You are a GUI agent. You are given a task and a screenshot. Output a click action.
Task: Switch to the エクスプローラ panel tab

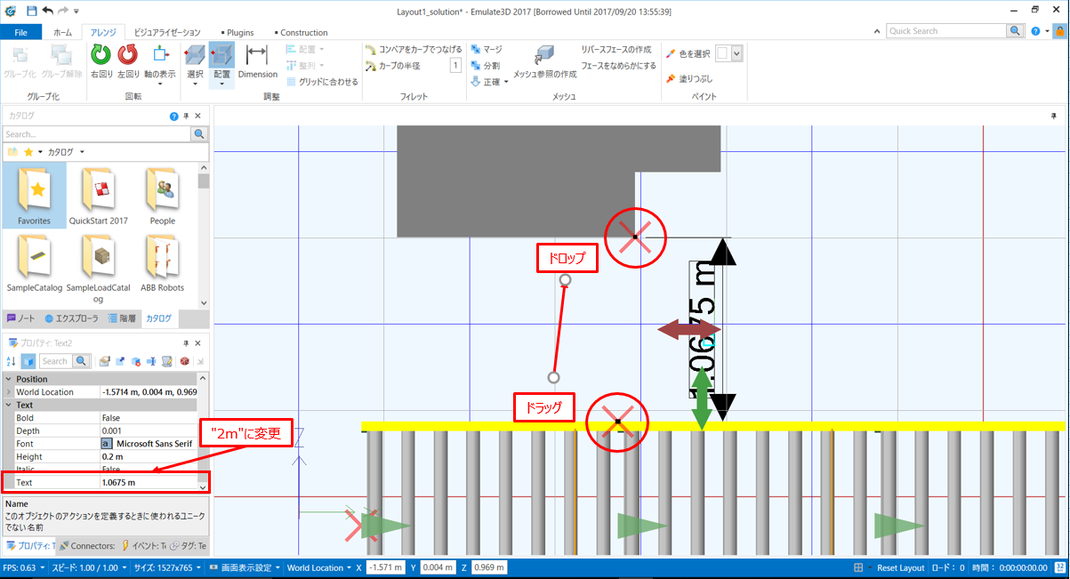[x=72, y=318]
